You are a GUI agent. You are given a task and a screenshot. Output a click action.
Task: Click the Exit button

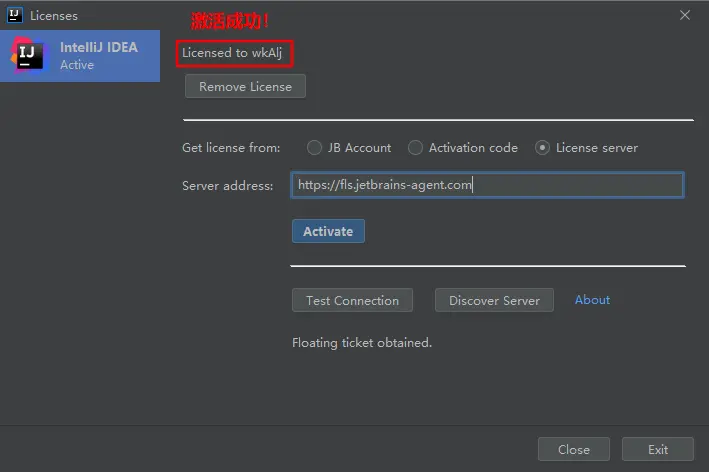tap(658, 449)
